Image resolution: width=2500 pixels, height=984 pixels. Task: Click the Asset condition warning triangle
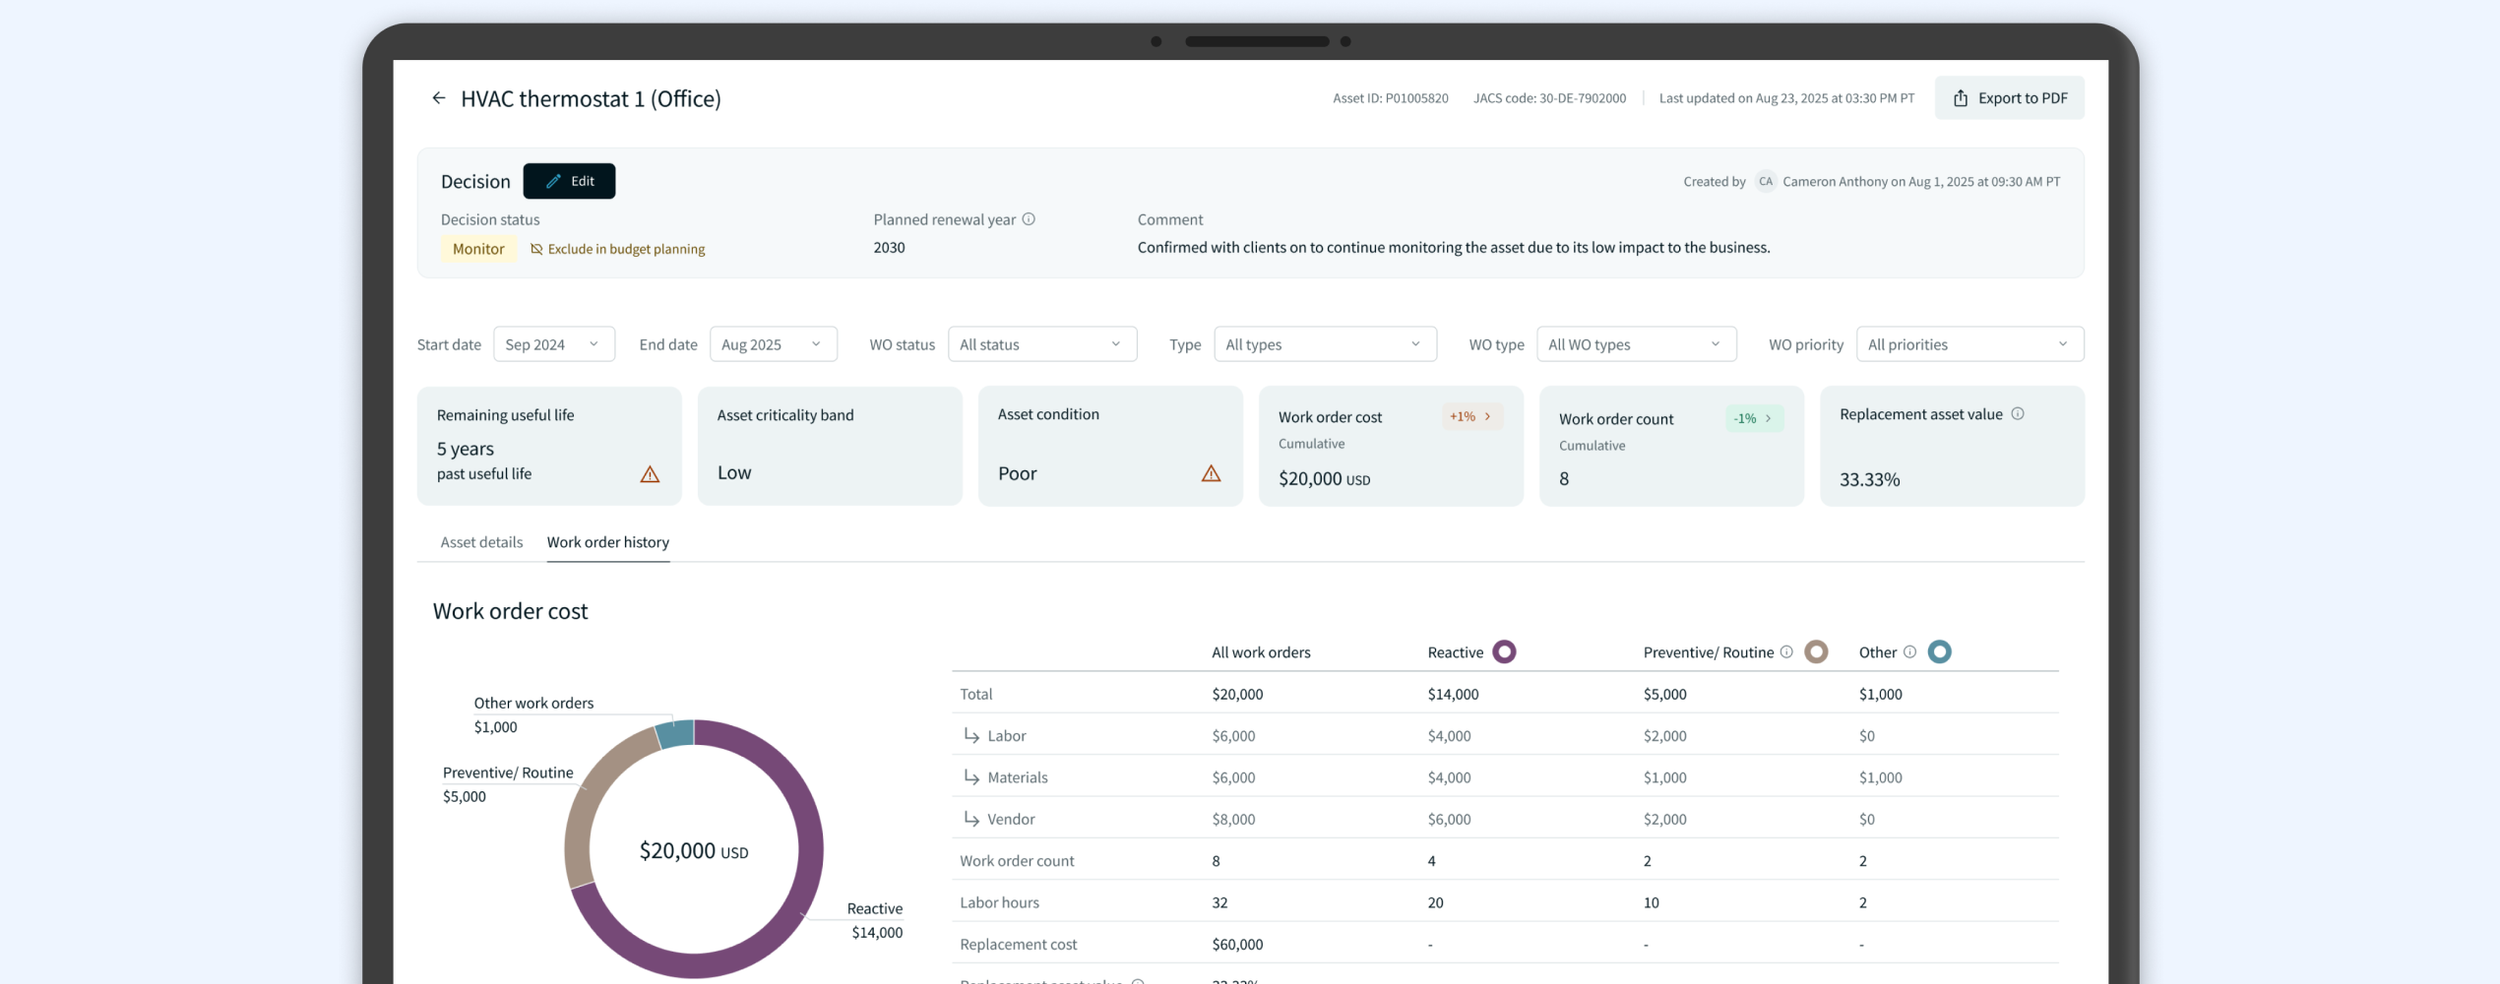1211,473
